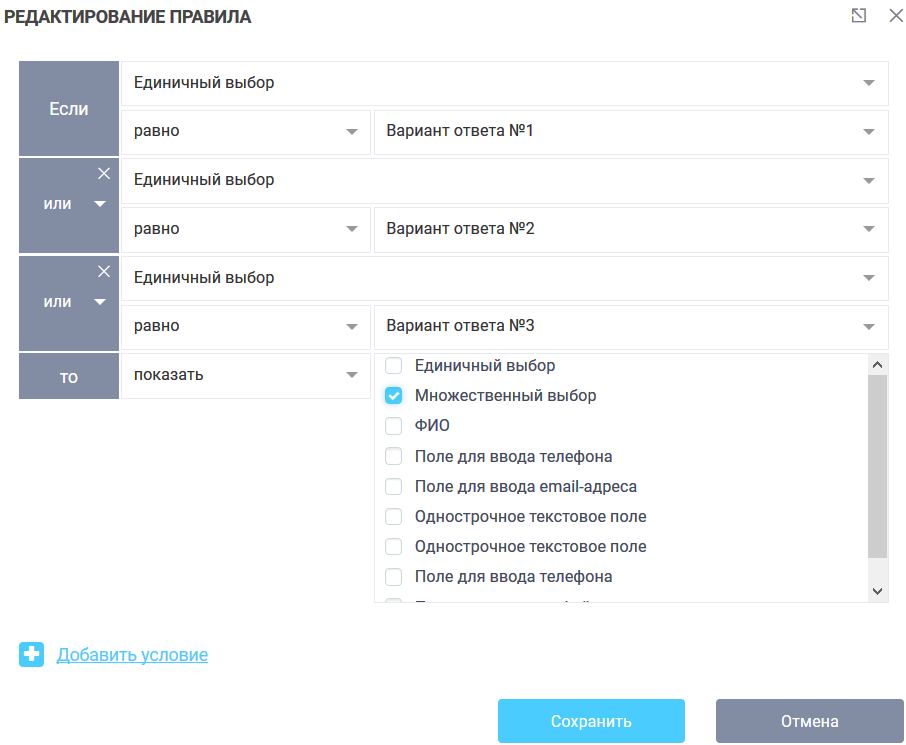Screen dimensions: 906x745
Task: Open the Если question selector dropdown
Action: pos(504,83)
